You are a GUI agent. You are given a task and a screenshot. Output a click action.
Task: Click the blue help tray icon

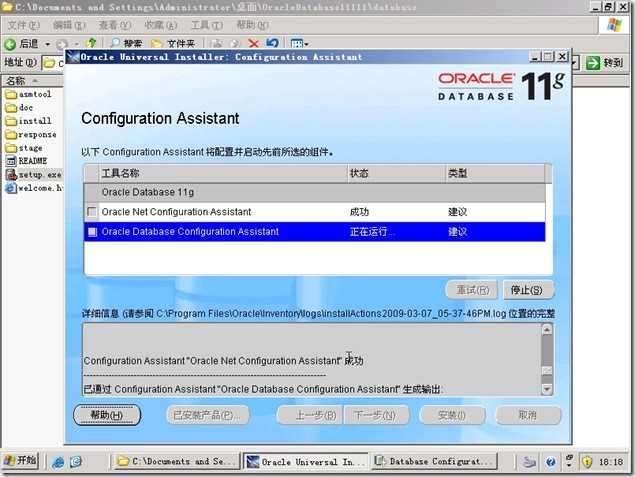[550, 462]
